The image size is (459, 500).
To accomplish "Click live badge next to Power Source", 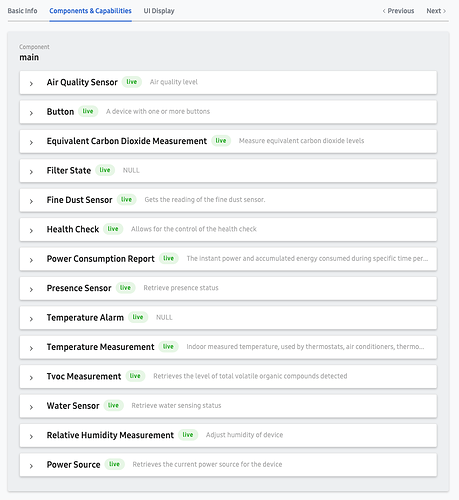I will click(x=114, y=464).
